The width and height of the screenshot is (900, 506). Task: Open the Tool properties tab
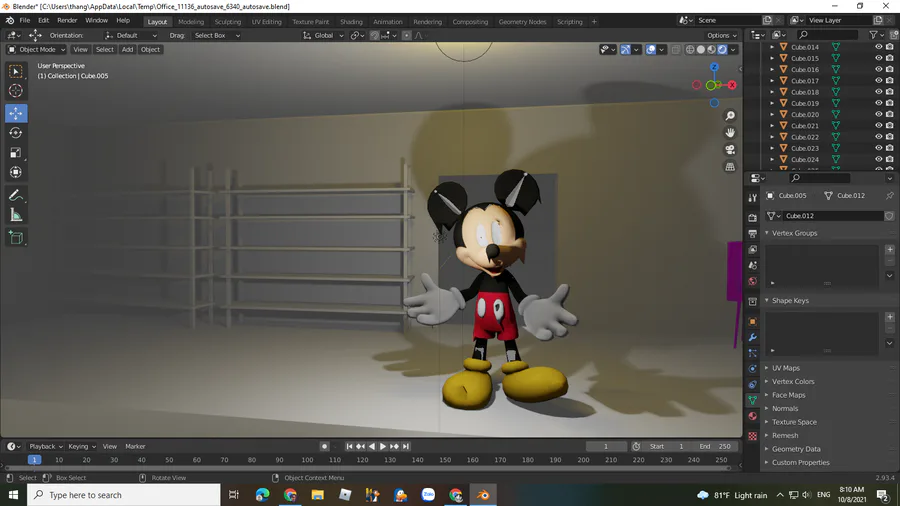[x=752, y=197]
